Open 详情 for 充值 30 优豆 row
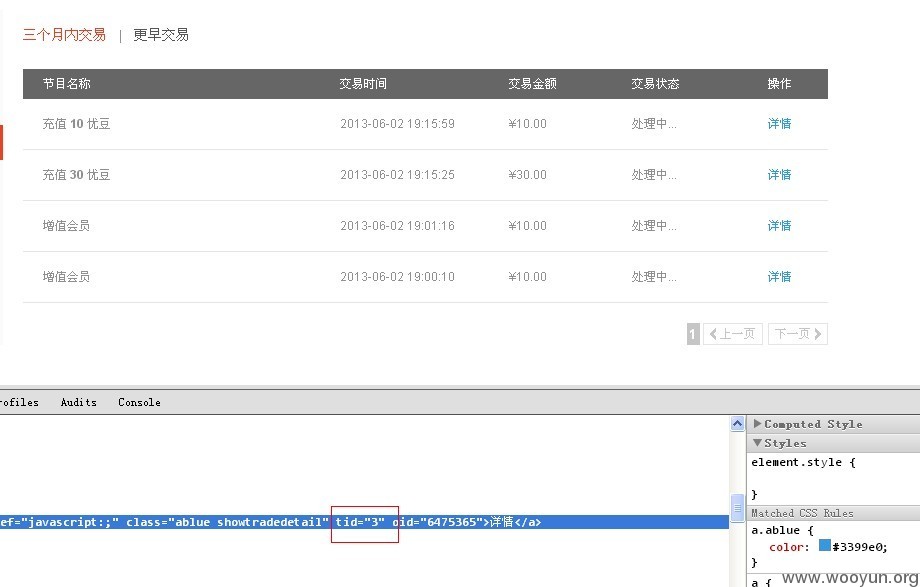Viewport: 920px width, 587px height. click(779, 175)
